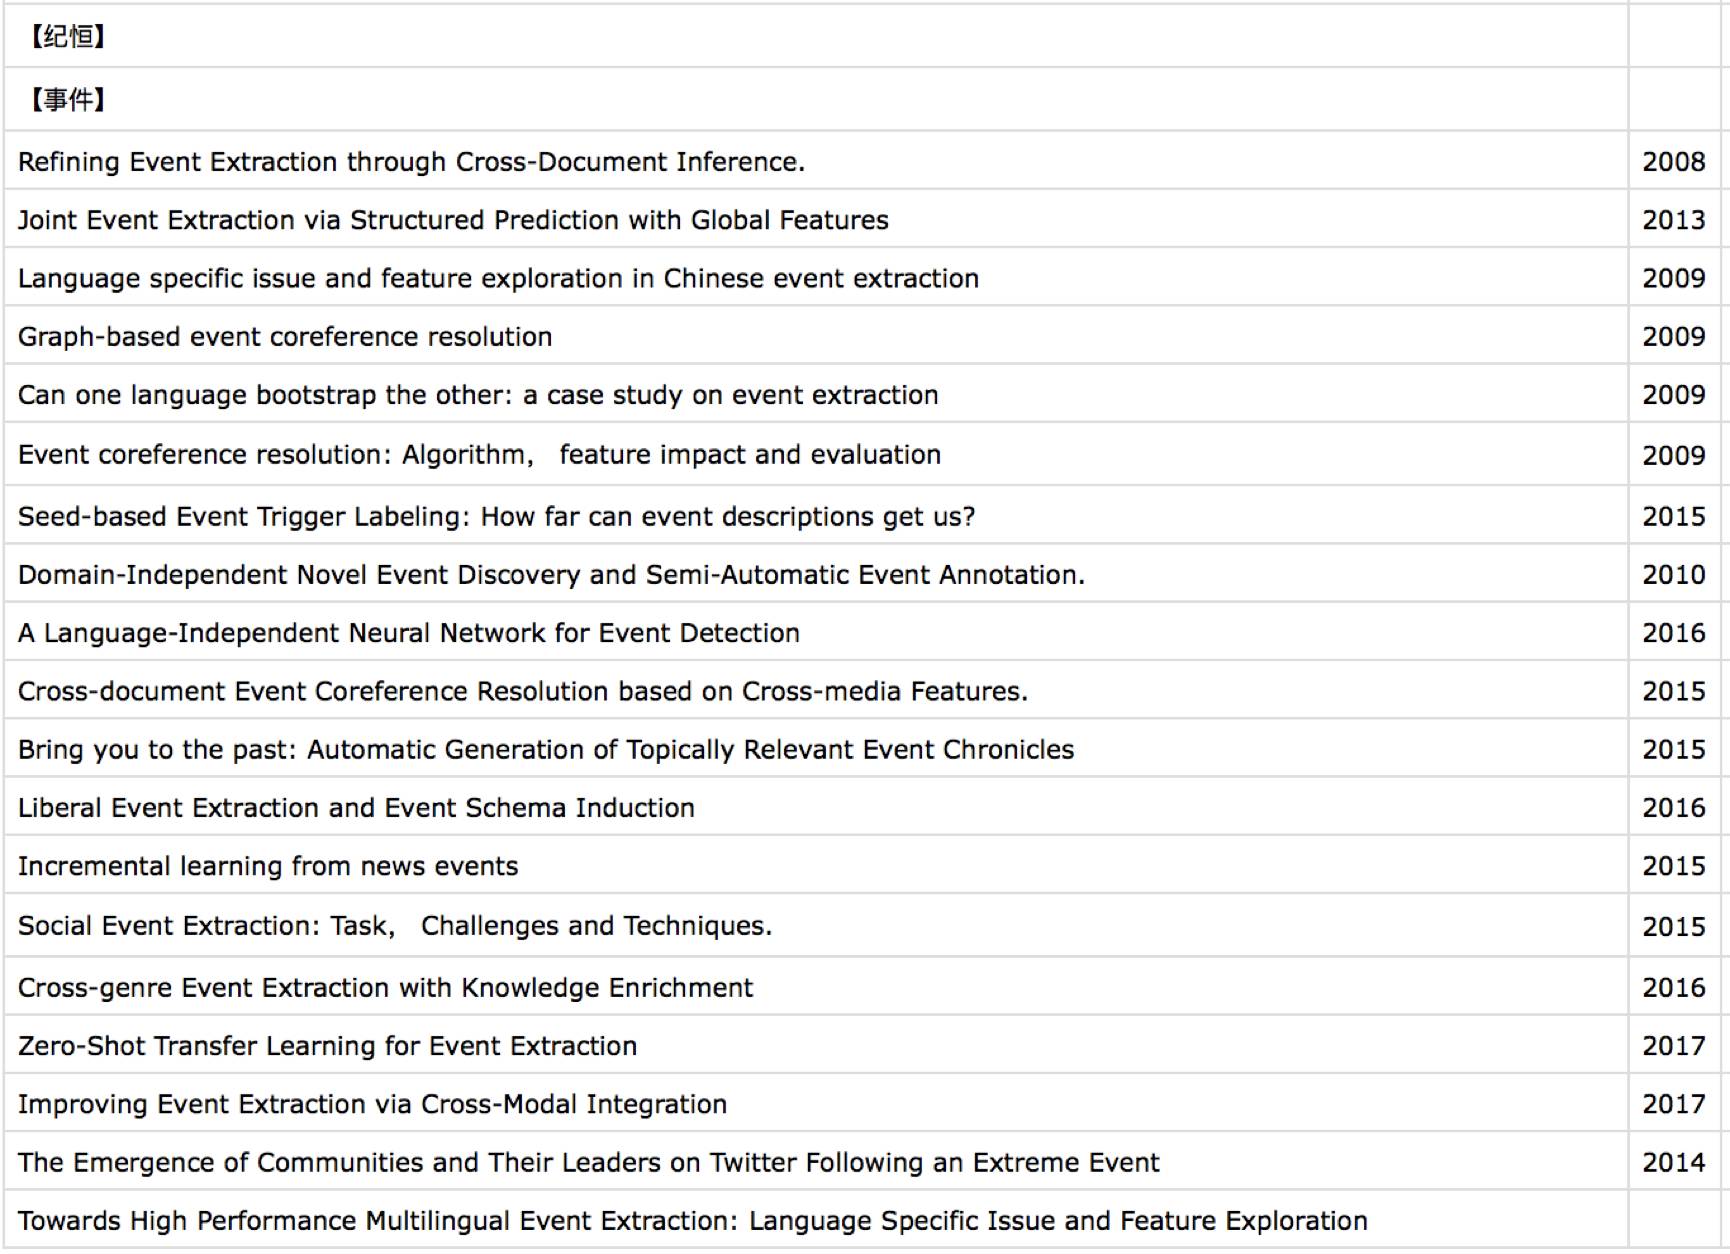Click 'Bring you to the past' title cell
Image resolution: width=1730 pixels, height=1254 pixels.
[x=816, y=749]
